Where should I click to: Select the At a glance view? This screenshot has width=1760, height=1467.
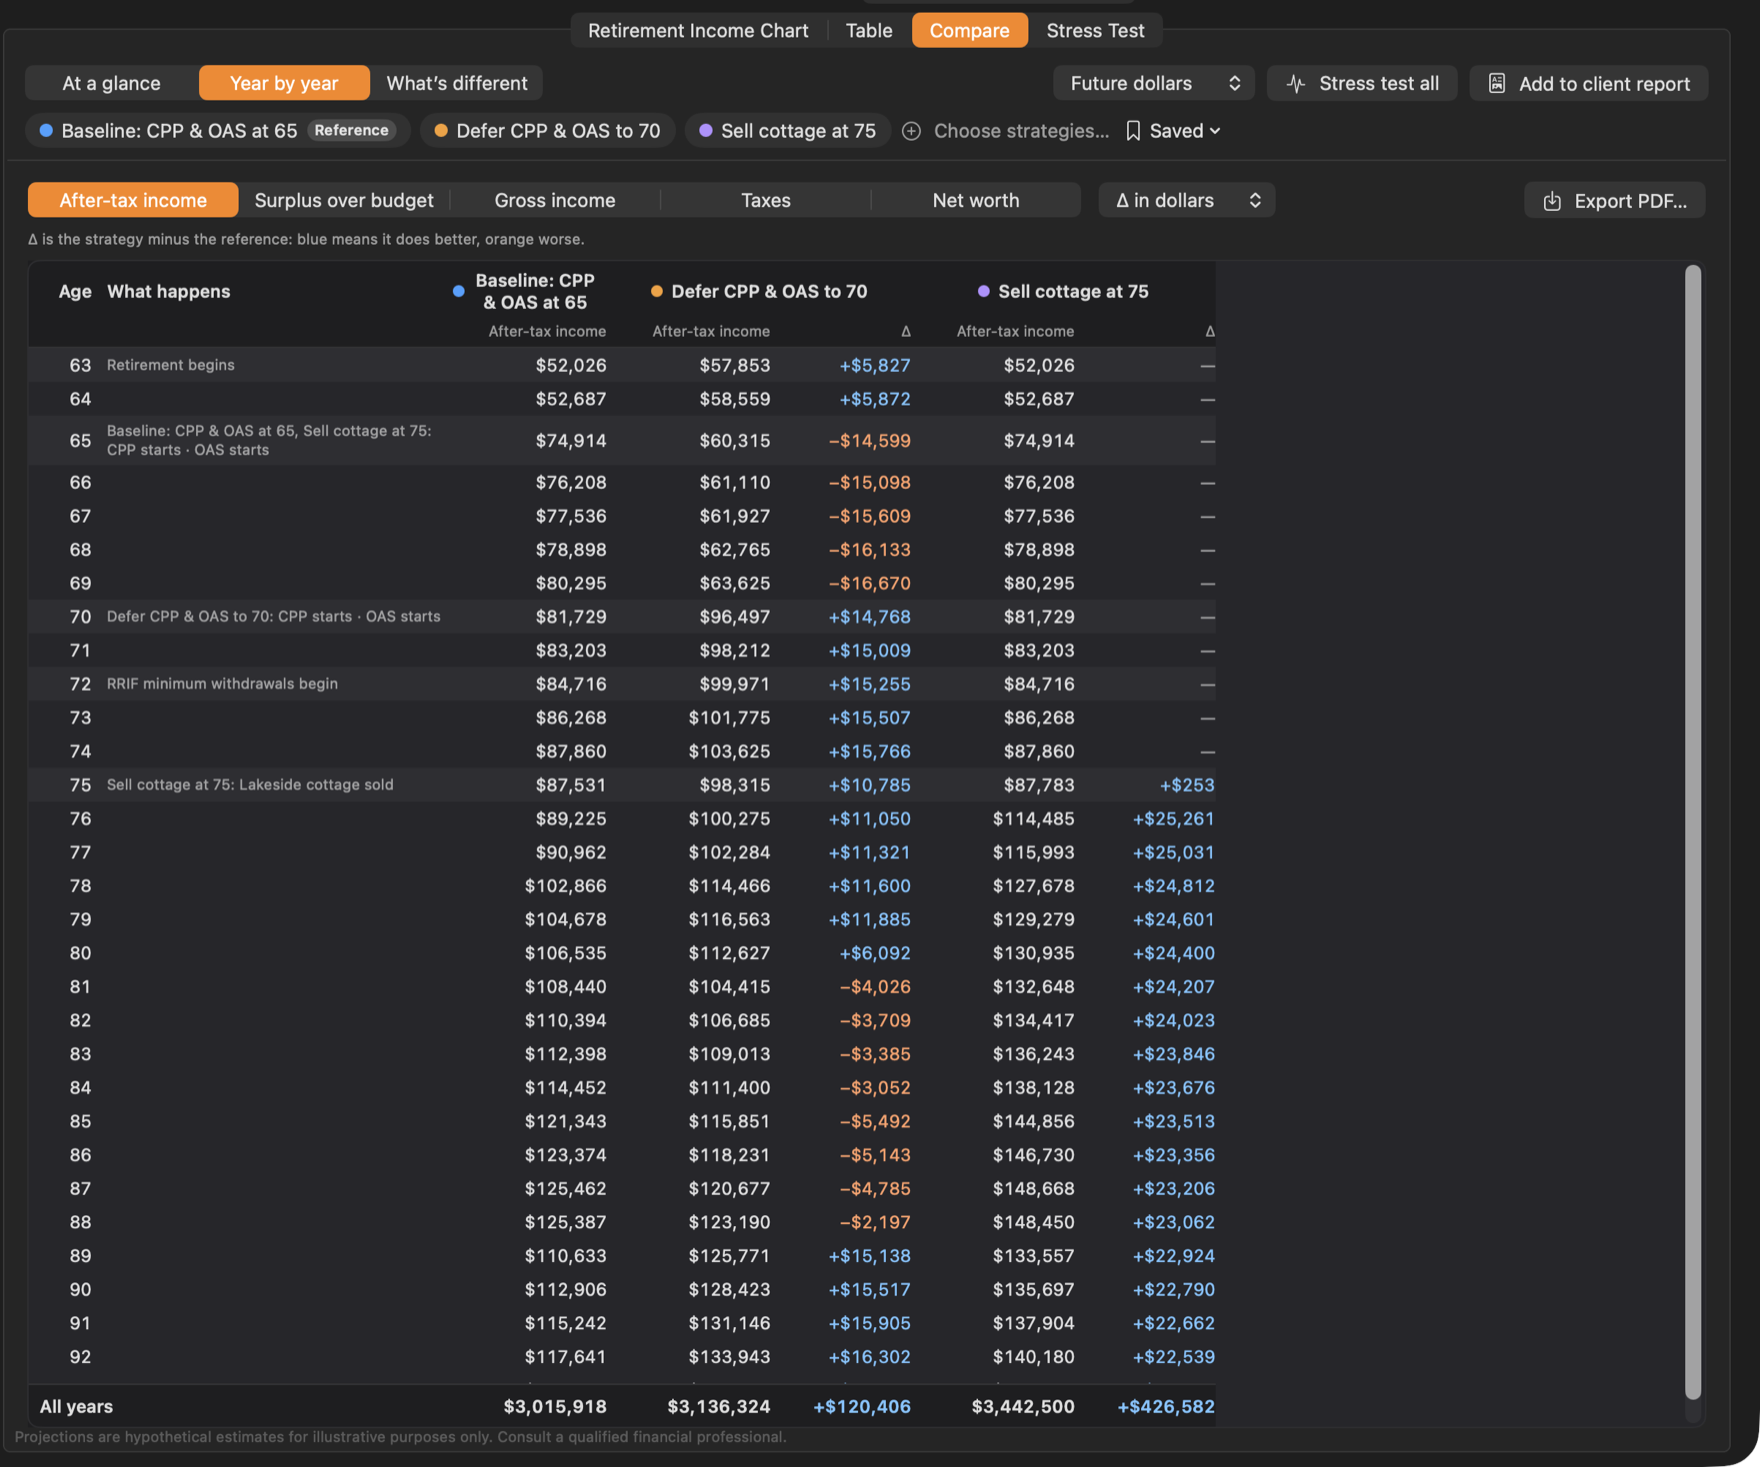click(x=111, y=83)
